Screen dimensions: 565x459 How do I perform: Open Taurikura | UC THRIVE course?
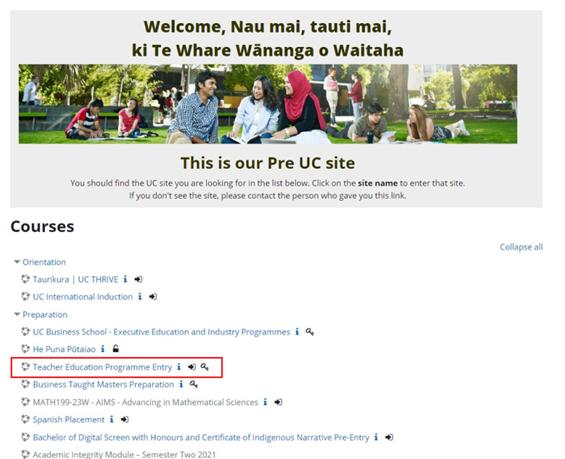[x=75, y=279]
